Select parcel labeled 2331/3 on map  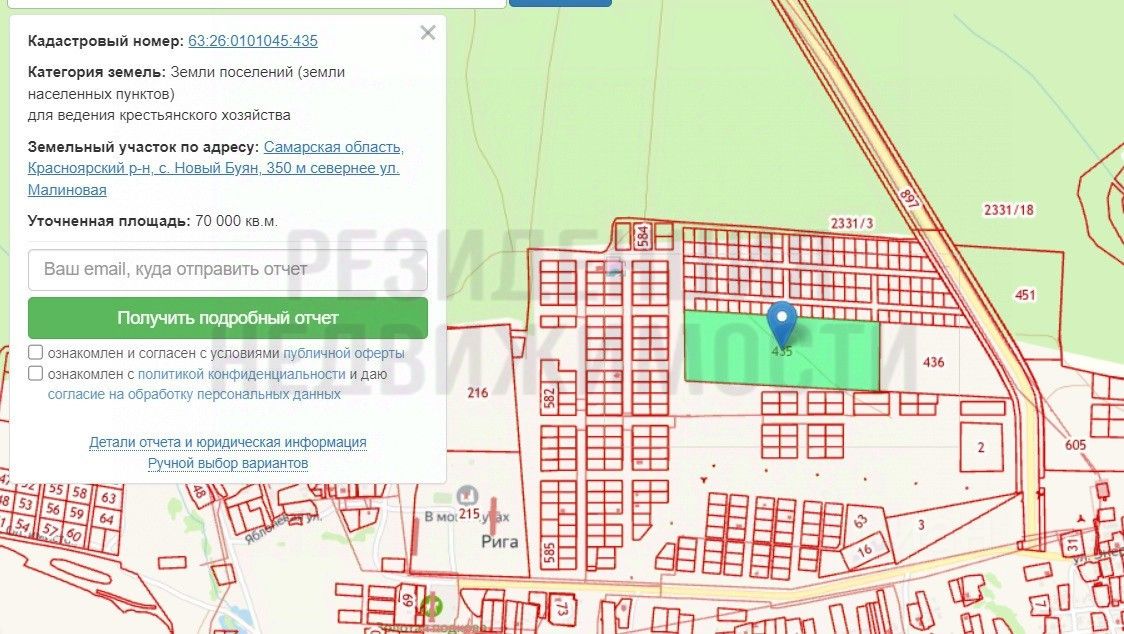[852, 223]
